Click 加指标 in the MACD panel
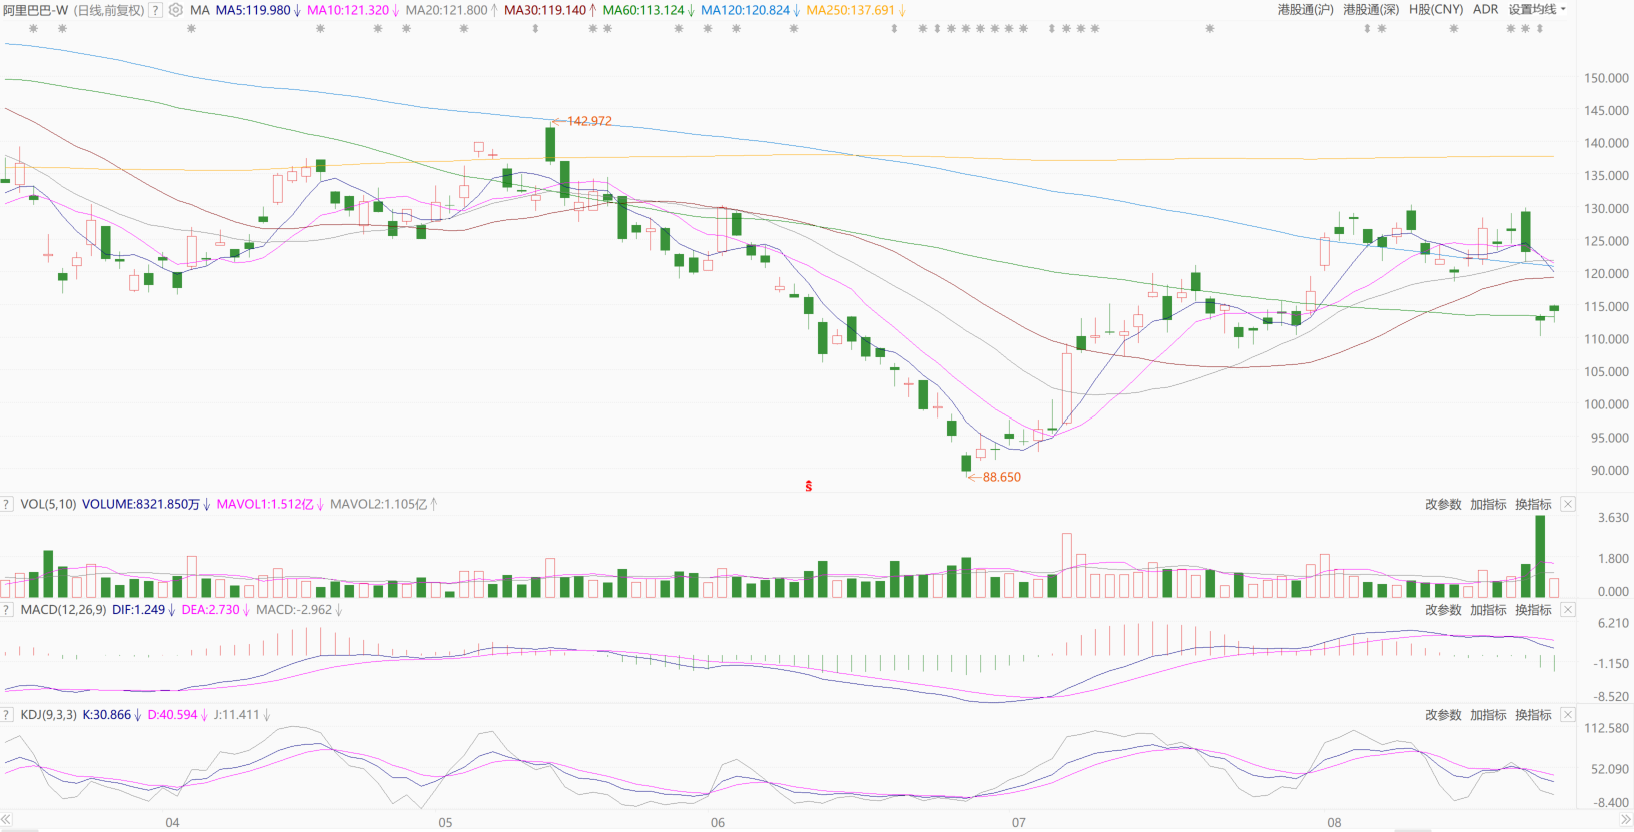This screenshot has width=1634, height=832. click(x=1488, y=610)
